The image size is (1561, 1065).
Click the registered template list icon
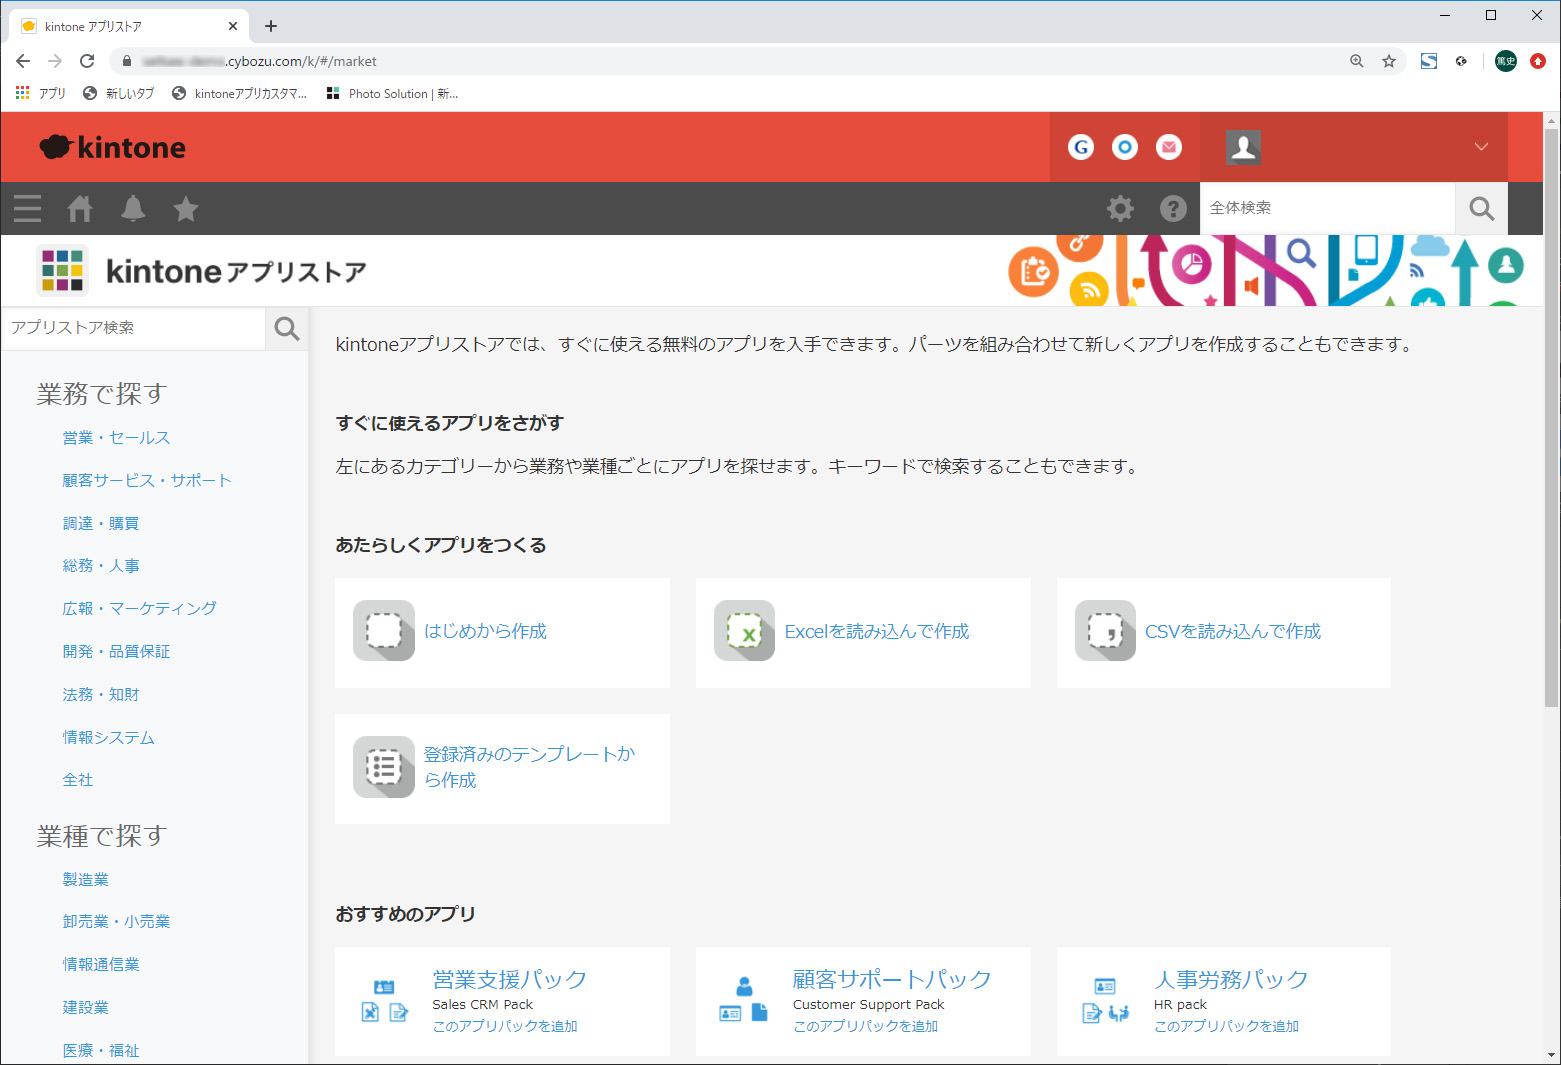384,766
